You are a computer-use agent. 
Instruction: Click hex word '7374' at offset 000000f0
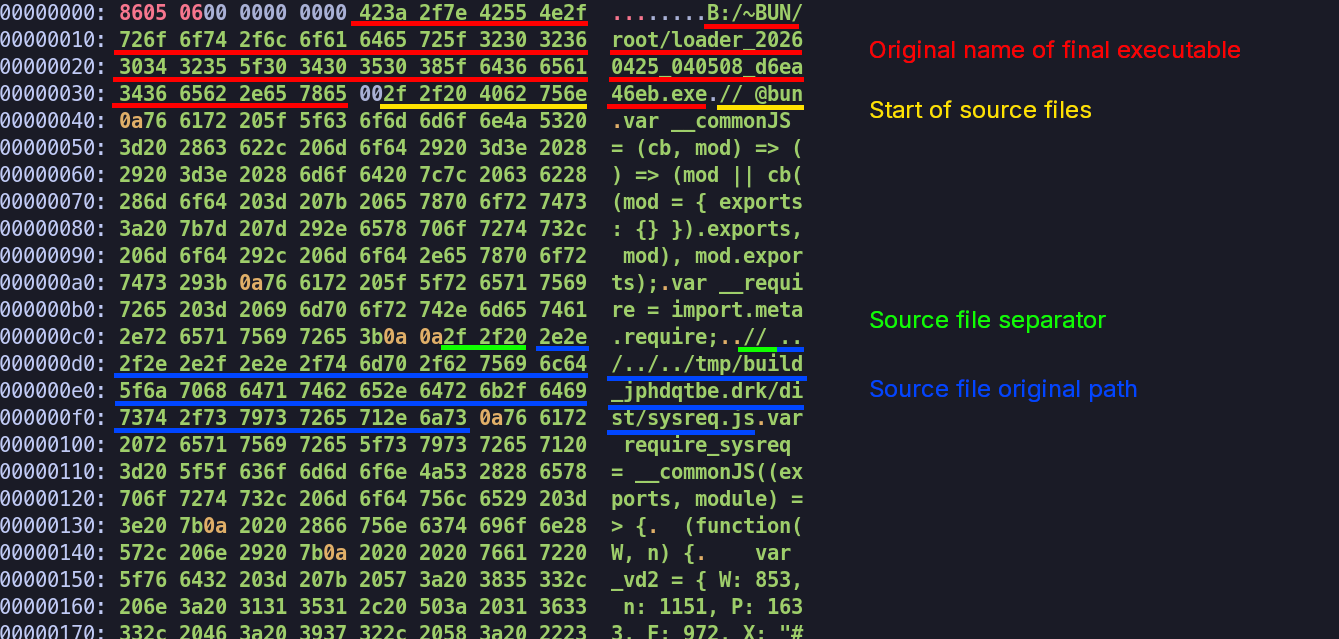pyautogui.click(x=143, y=418)
